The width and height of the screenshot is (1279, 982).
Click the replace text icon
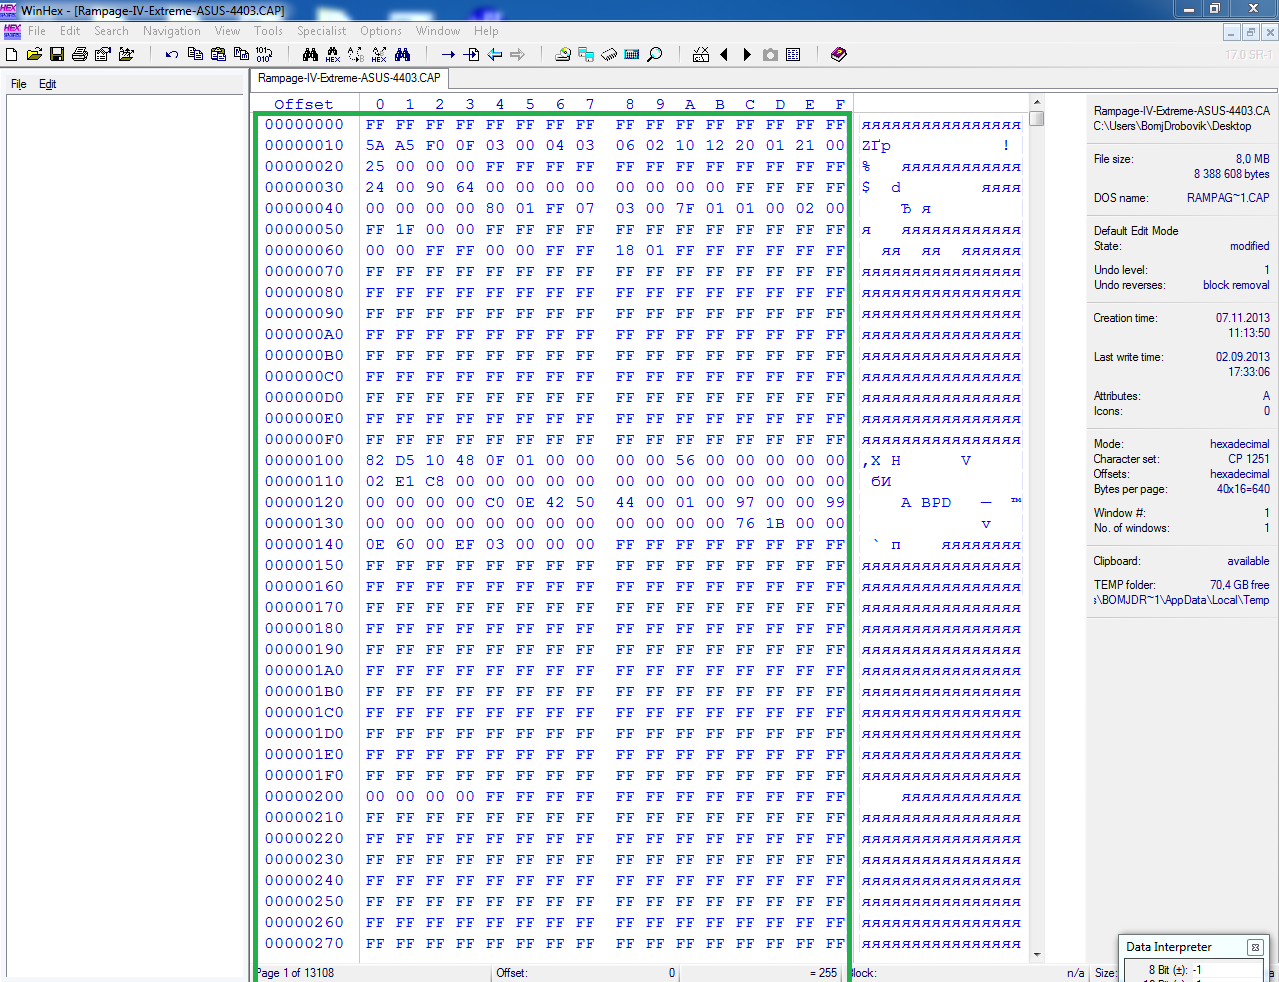(x=356, y=54)
